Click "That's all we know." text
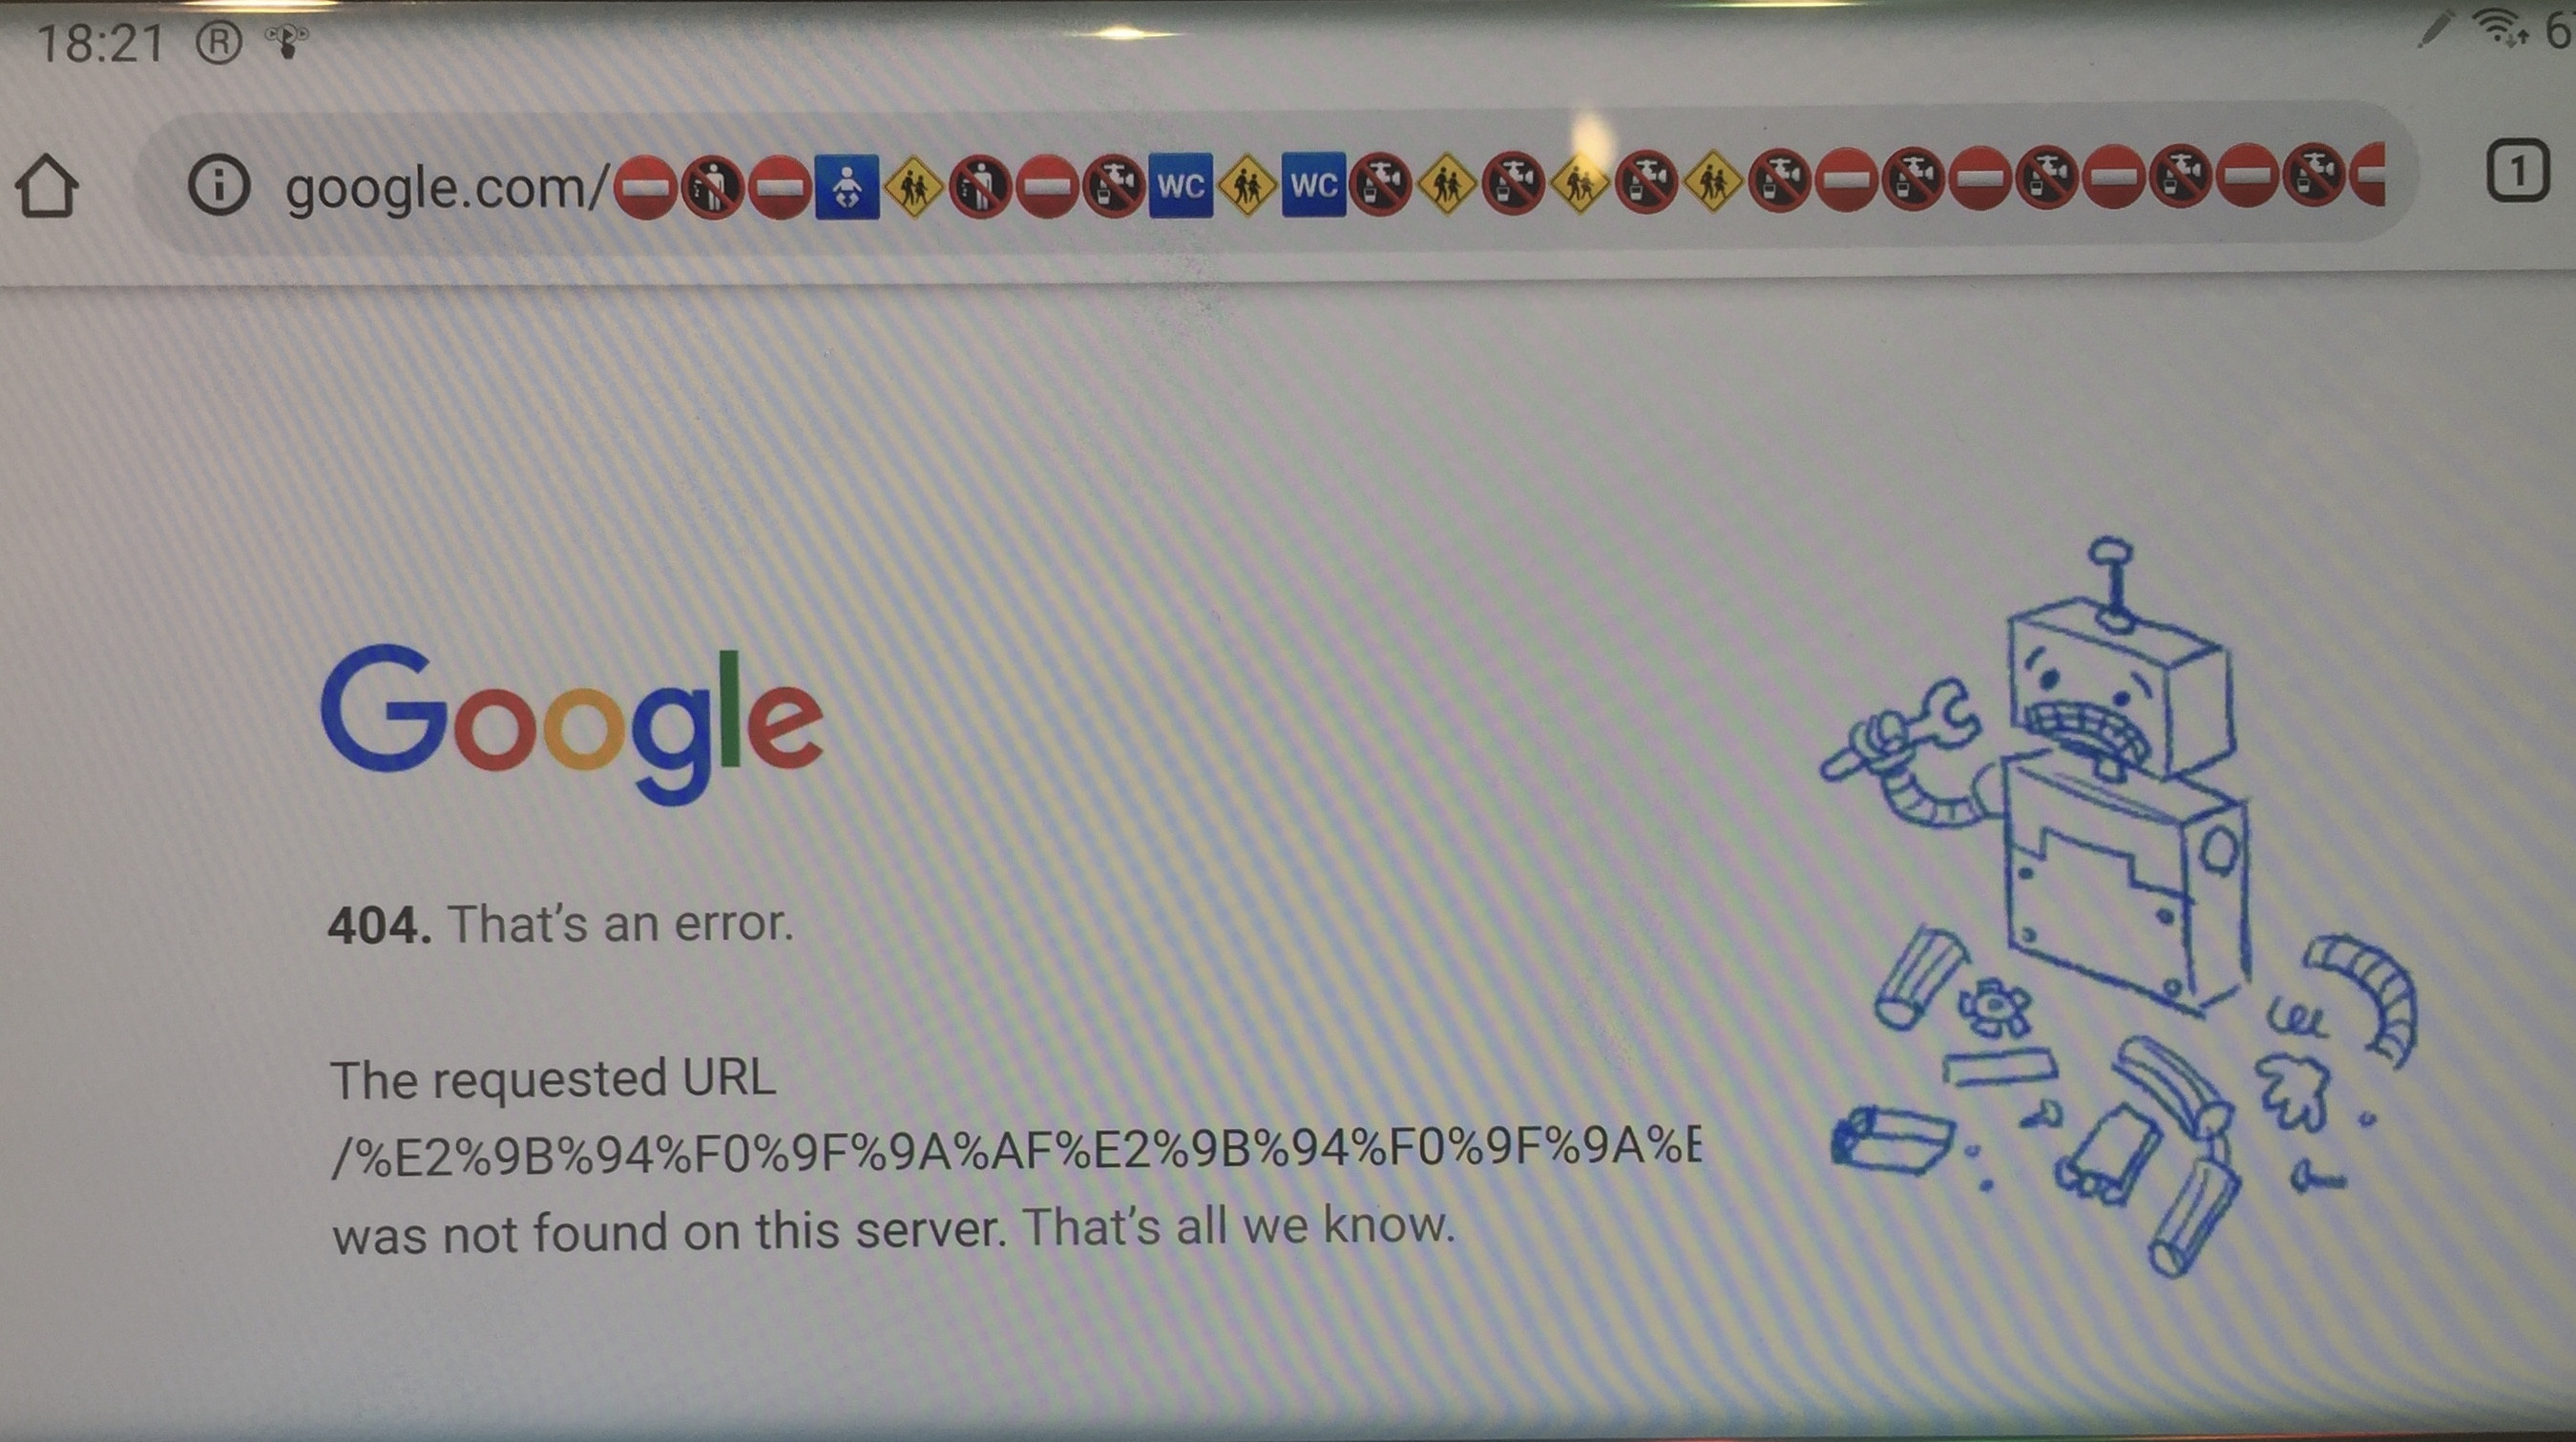 [x=1239, y=1226]
